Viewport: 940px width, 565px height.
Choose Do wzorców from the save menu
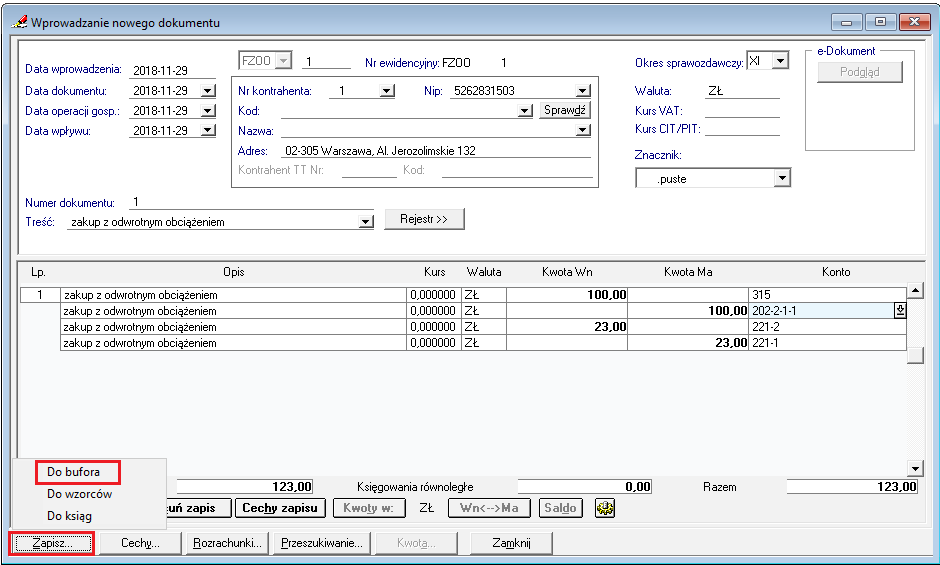point(80,494)
